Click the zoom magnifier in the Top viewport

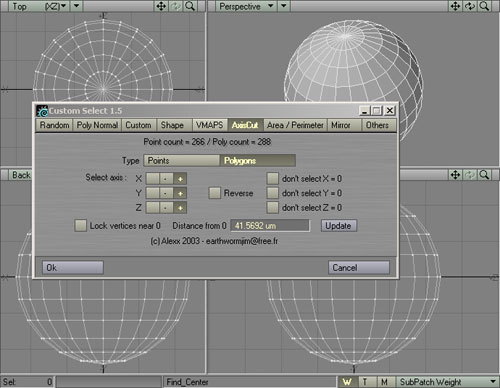click(190, 6)
